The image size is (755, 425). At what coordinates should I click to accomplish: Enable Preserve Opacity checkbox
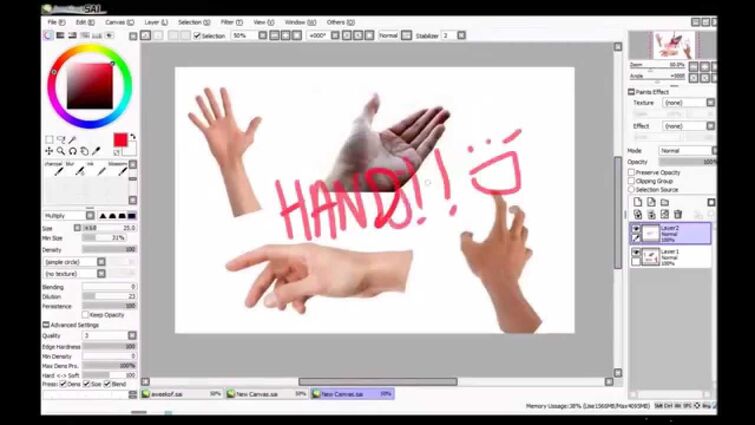(x=631, y=172)
